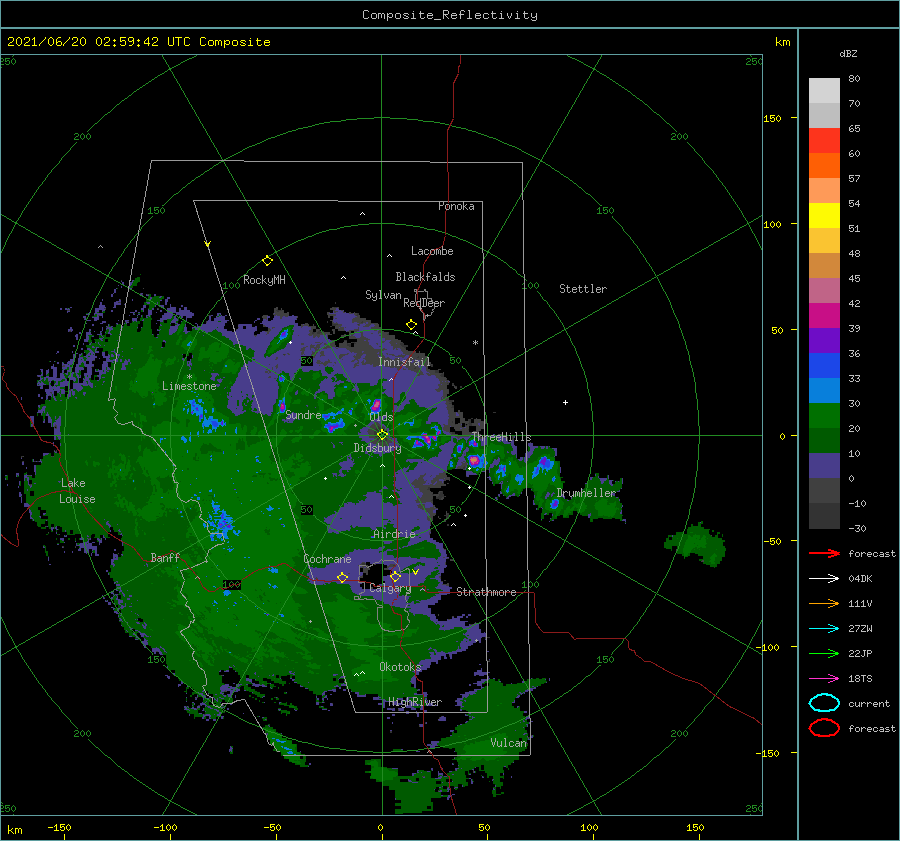Click the purple 39-36 dBZ legend swatch

[x=824, y=340]
